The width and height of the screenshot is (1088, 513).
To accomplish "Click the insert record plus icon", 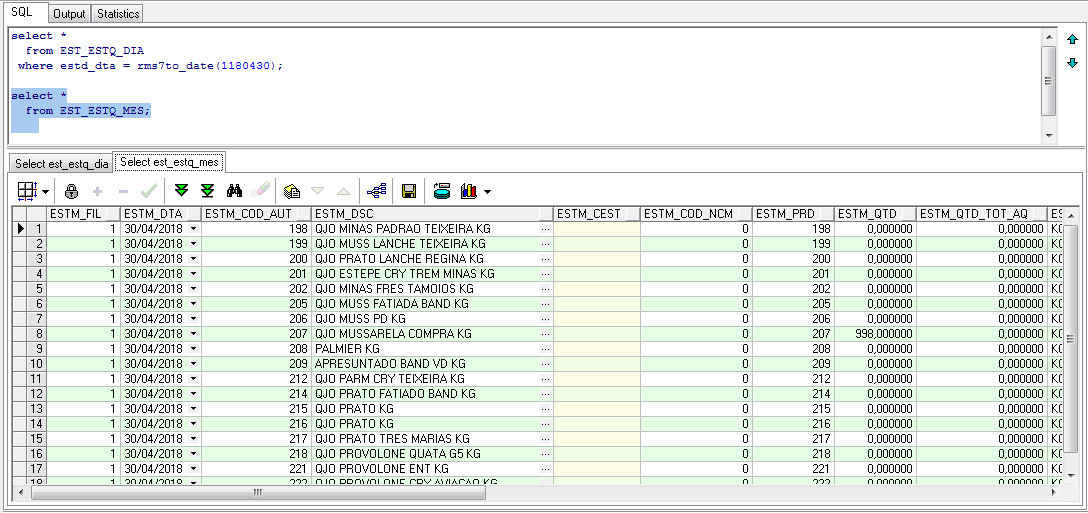I will (x=97, y=190).
